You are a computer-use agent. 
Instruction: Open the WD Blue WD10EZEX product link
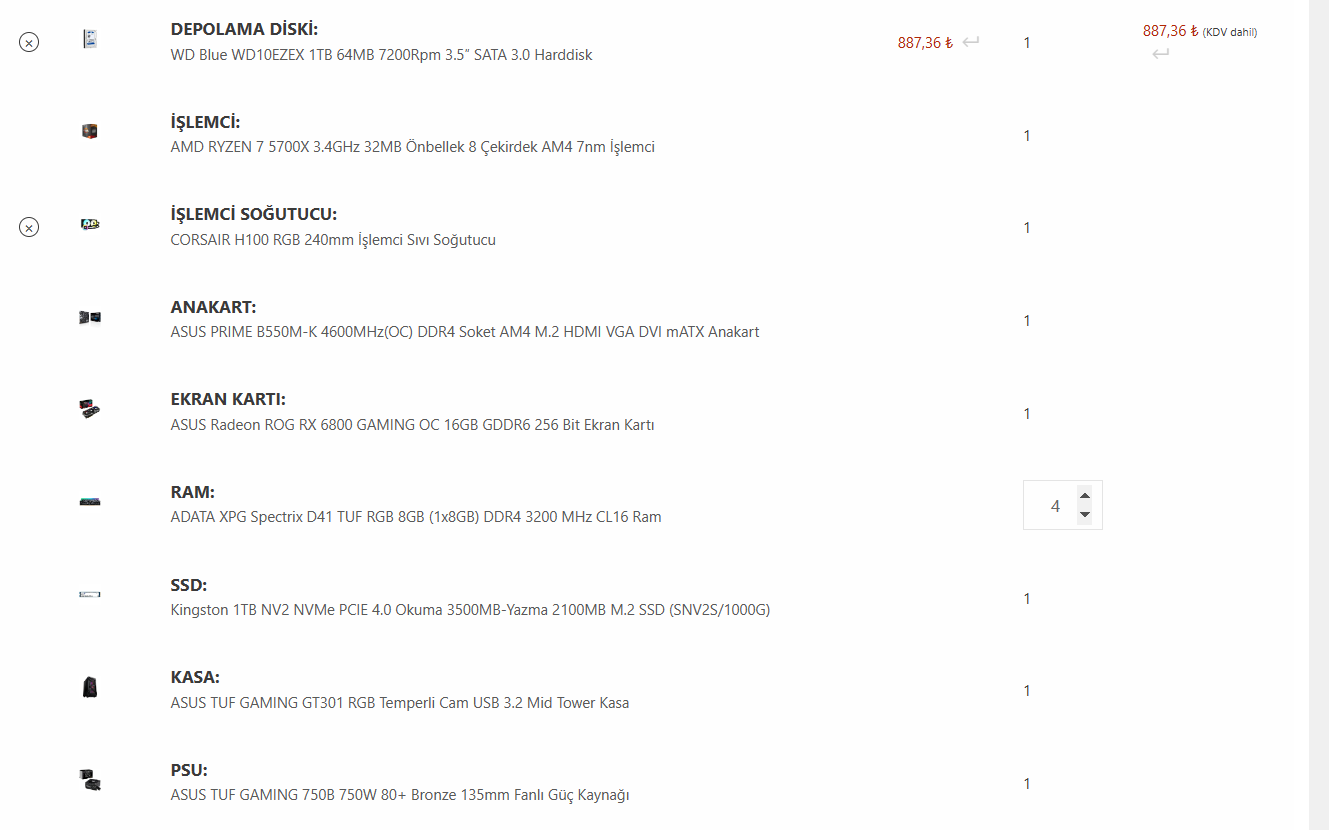point(381,55)
